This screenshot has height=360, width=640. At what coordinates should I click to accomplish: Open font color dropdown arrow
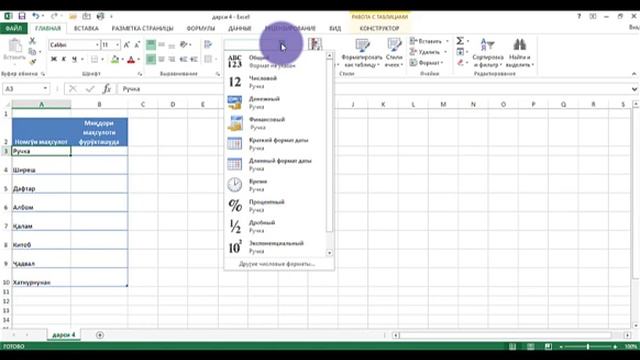point(138,60)
